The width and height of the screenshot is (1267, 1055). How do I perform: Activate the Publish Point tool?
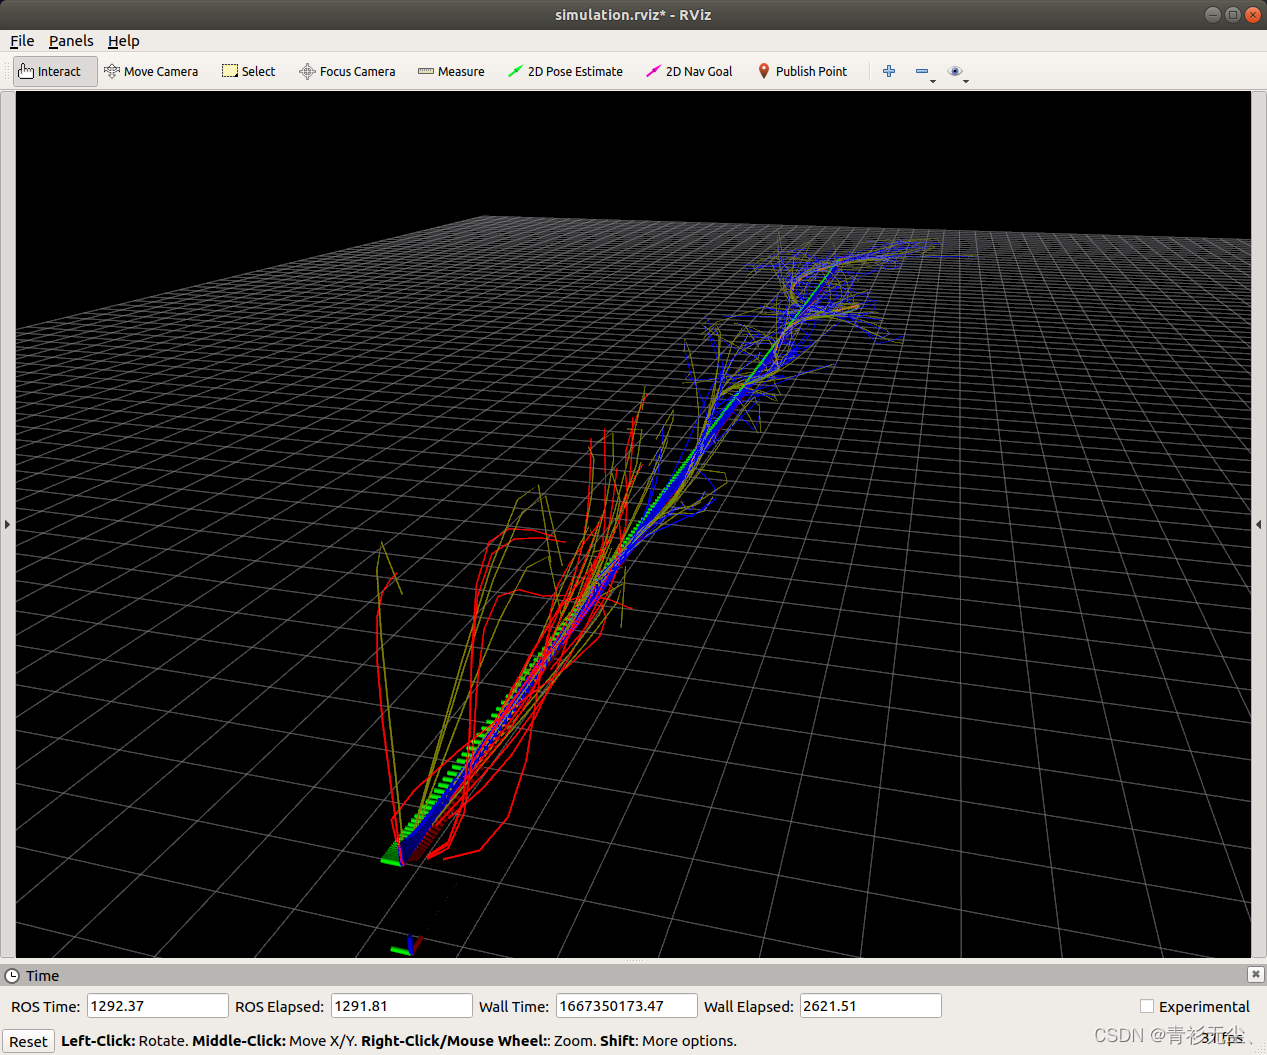803,71
